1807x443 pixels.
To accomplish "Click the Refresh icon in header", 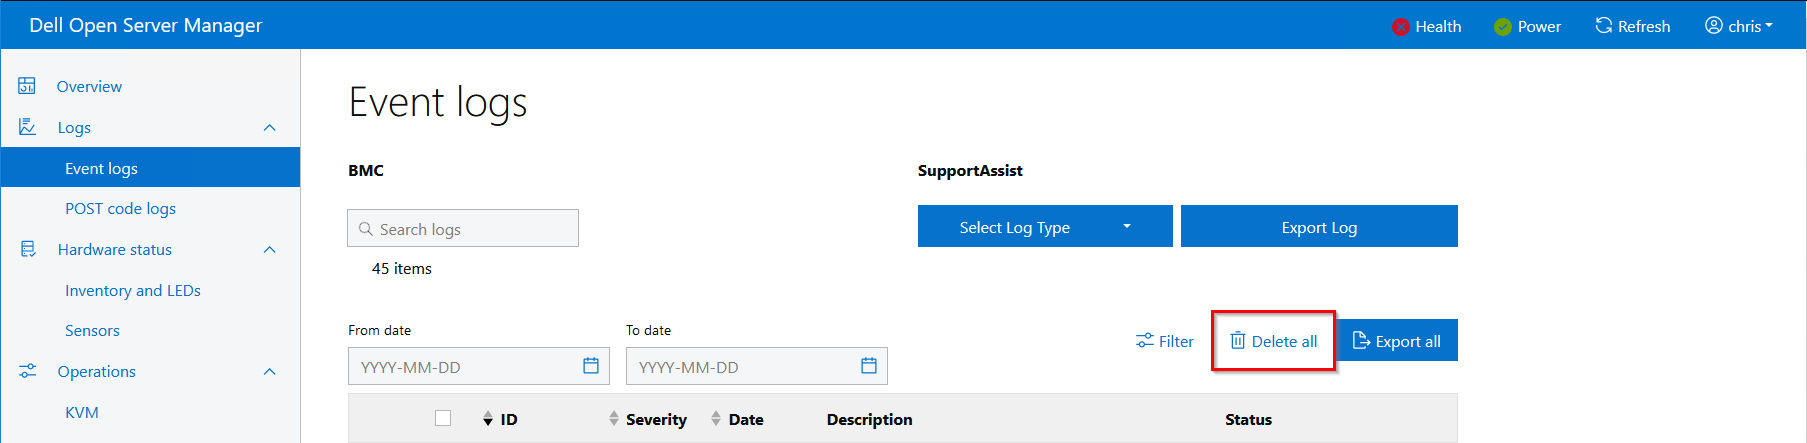I will [1604, 26].
